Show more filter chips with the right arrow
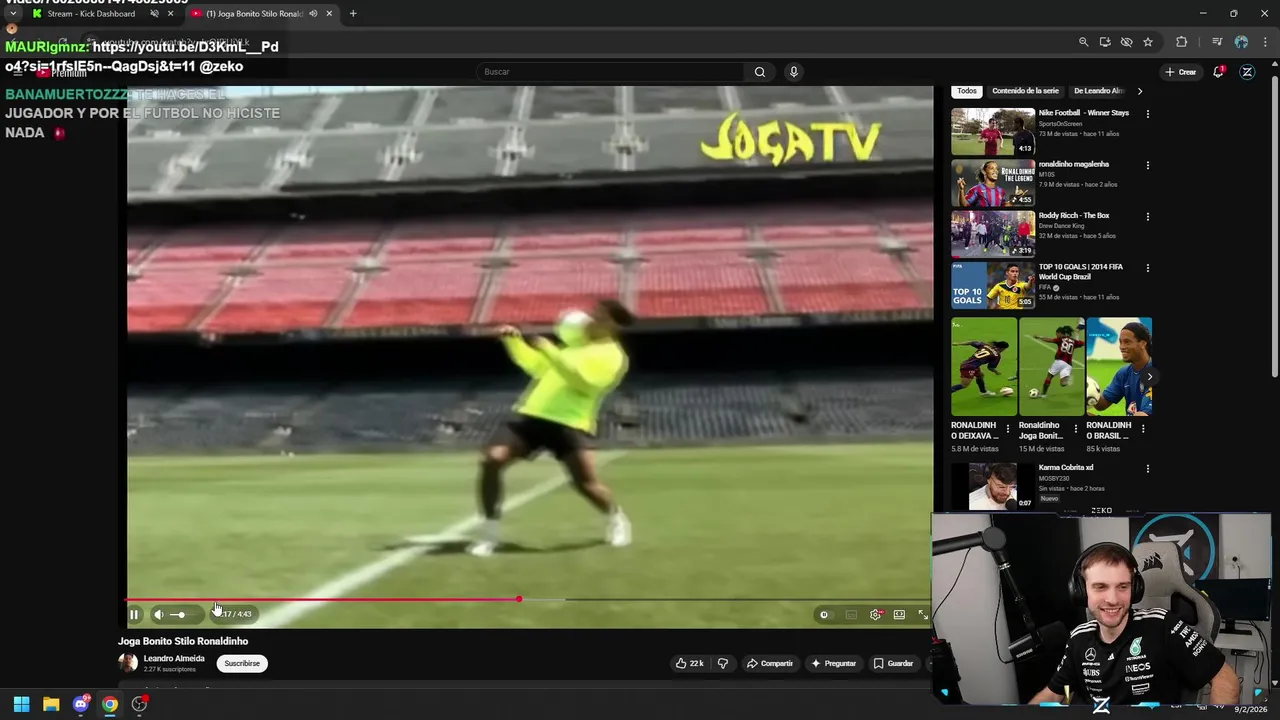This screenshot has height=720, width=1280. [1140, 91]
